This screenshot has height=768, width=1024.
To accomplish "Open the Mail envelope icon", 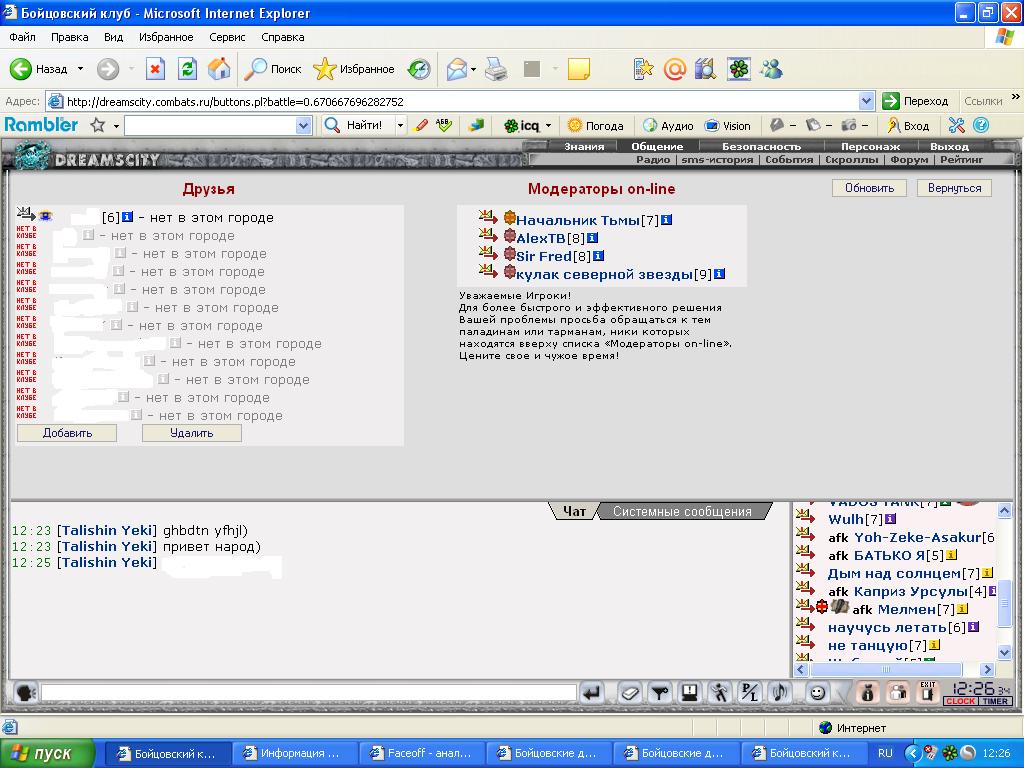I will coord(456,69).
